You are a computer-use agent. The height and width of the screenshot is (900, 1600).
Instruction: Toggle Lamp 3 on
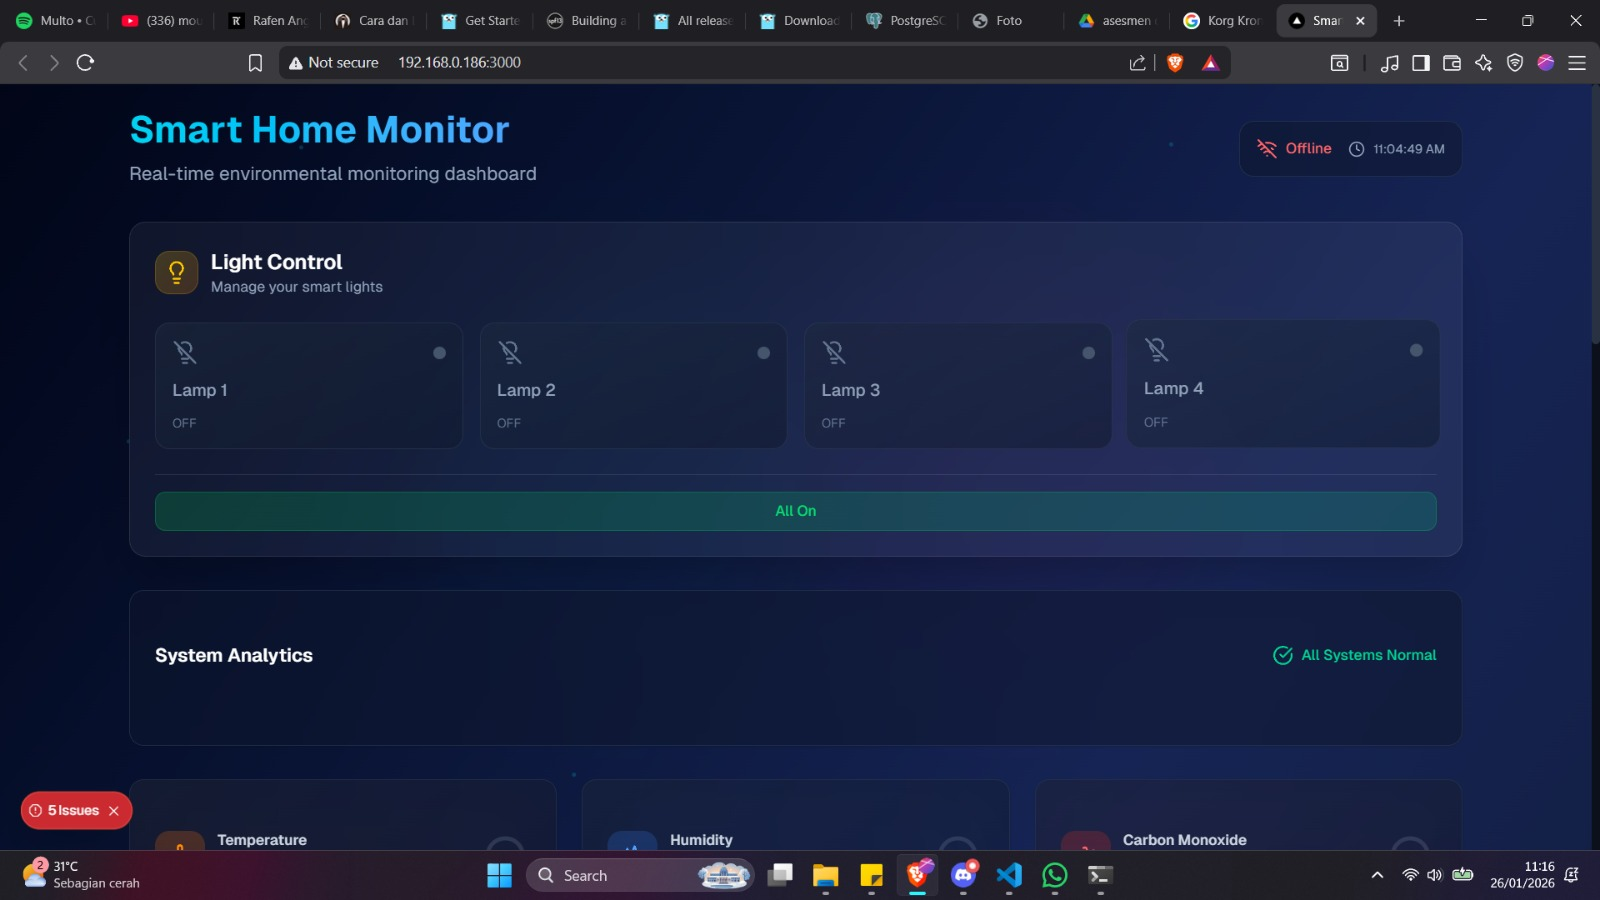[957, 386]
